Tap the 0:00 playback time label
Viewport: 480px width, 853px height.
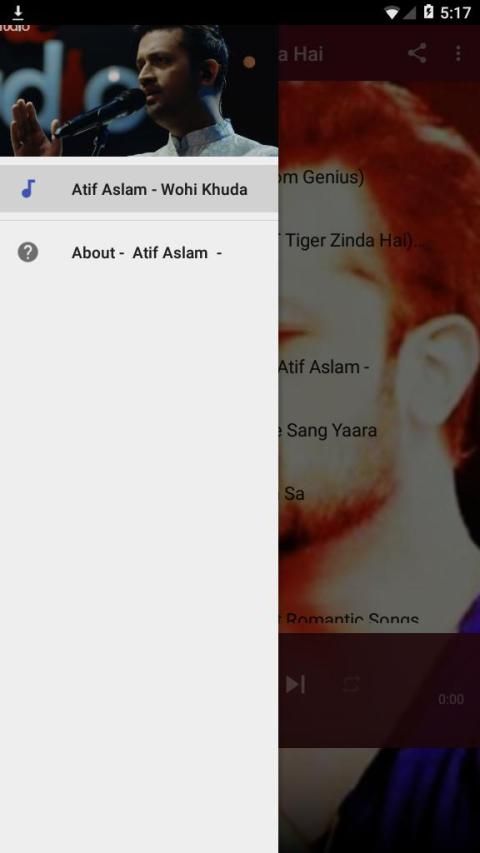tap(451, 699)
